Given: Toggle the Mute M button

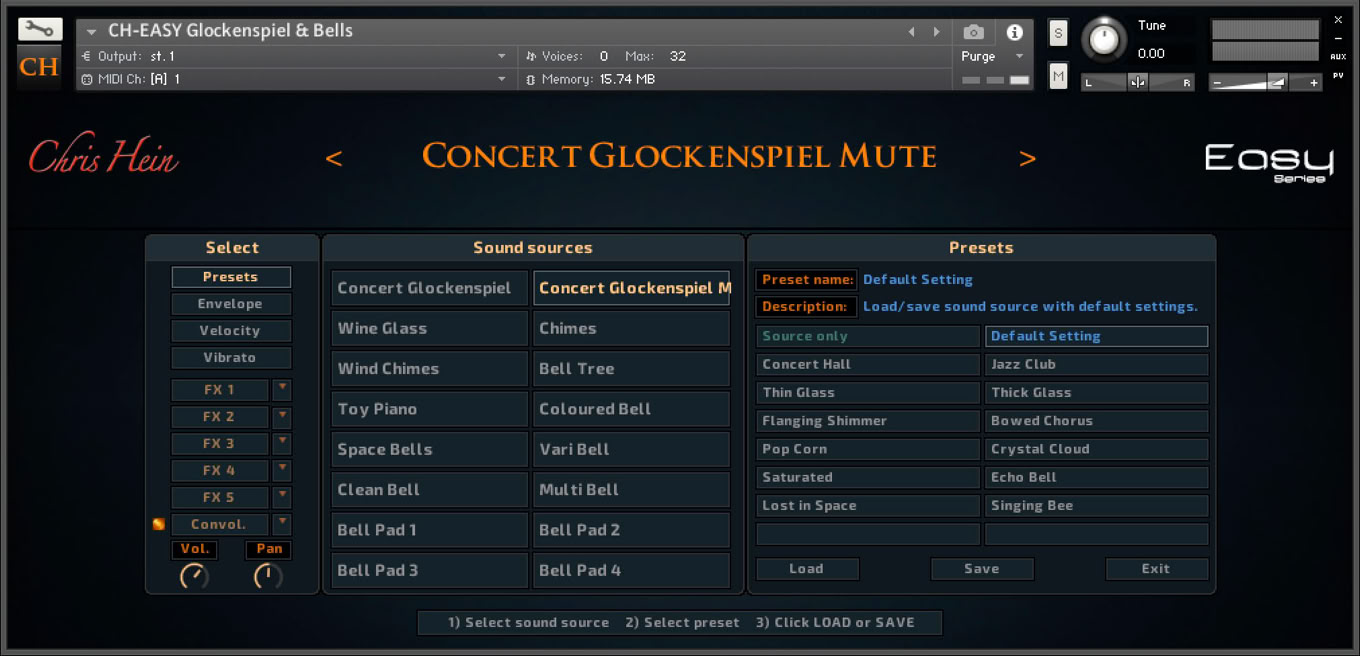Looking at the screenshot, I should coord(1058,75).
